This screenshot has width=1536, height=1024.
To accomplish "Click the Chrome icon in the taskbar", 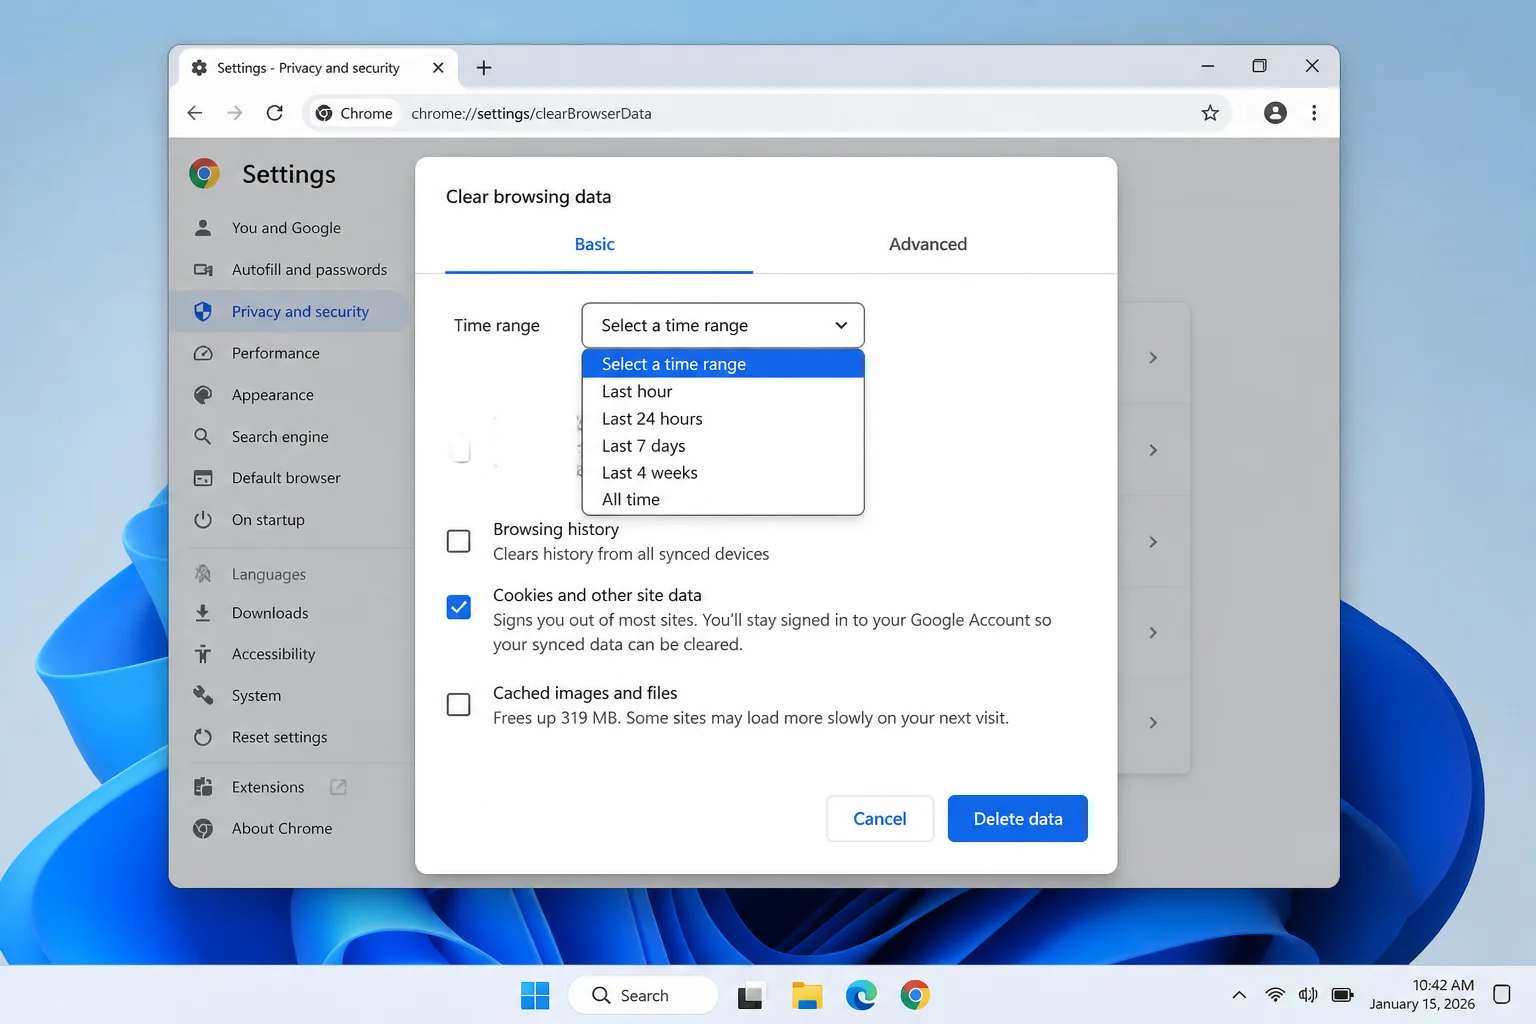I will [x=915, y=995].
